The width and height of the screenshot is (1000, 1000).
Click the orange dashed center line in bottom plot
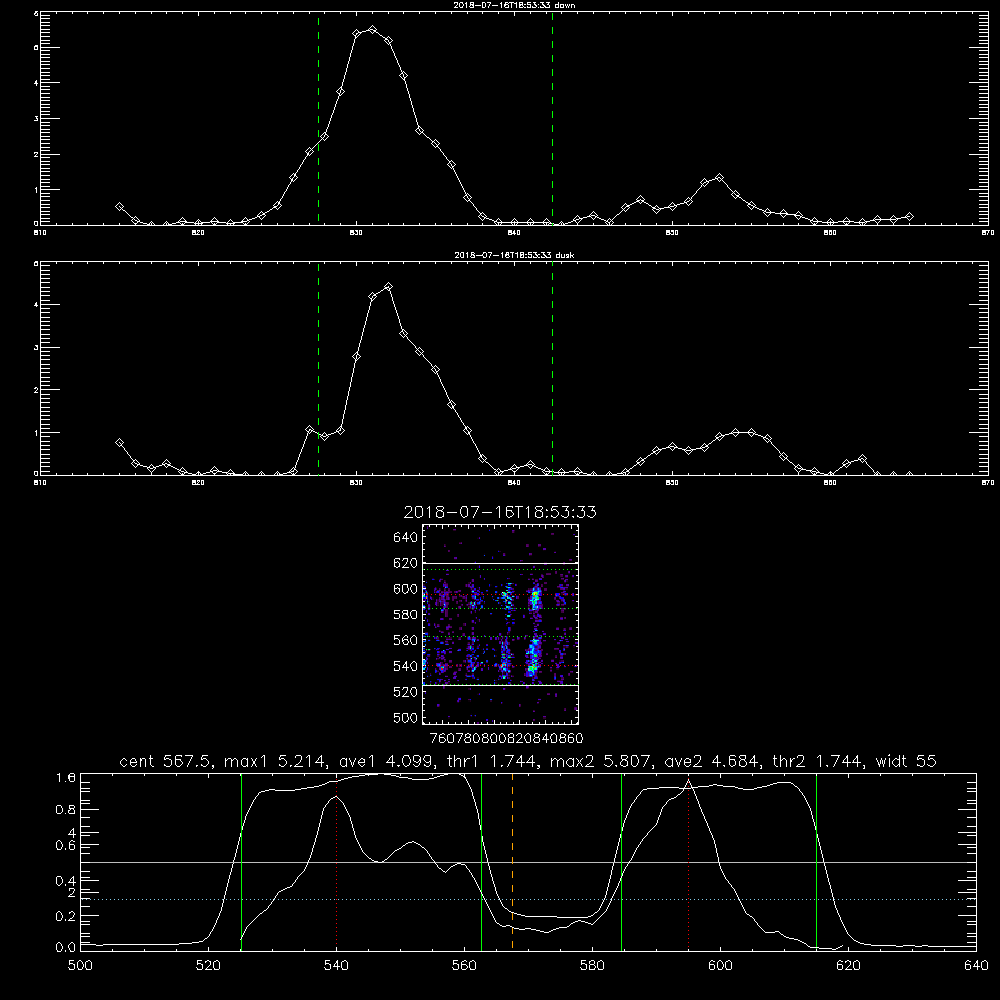point(512,861)
